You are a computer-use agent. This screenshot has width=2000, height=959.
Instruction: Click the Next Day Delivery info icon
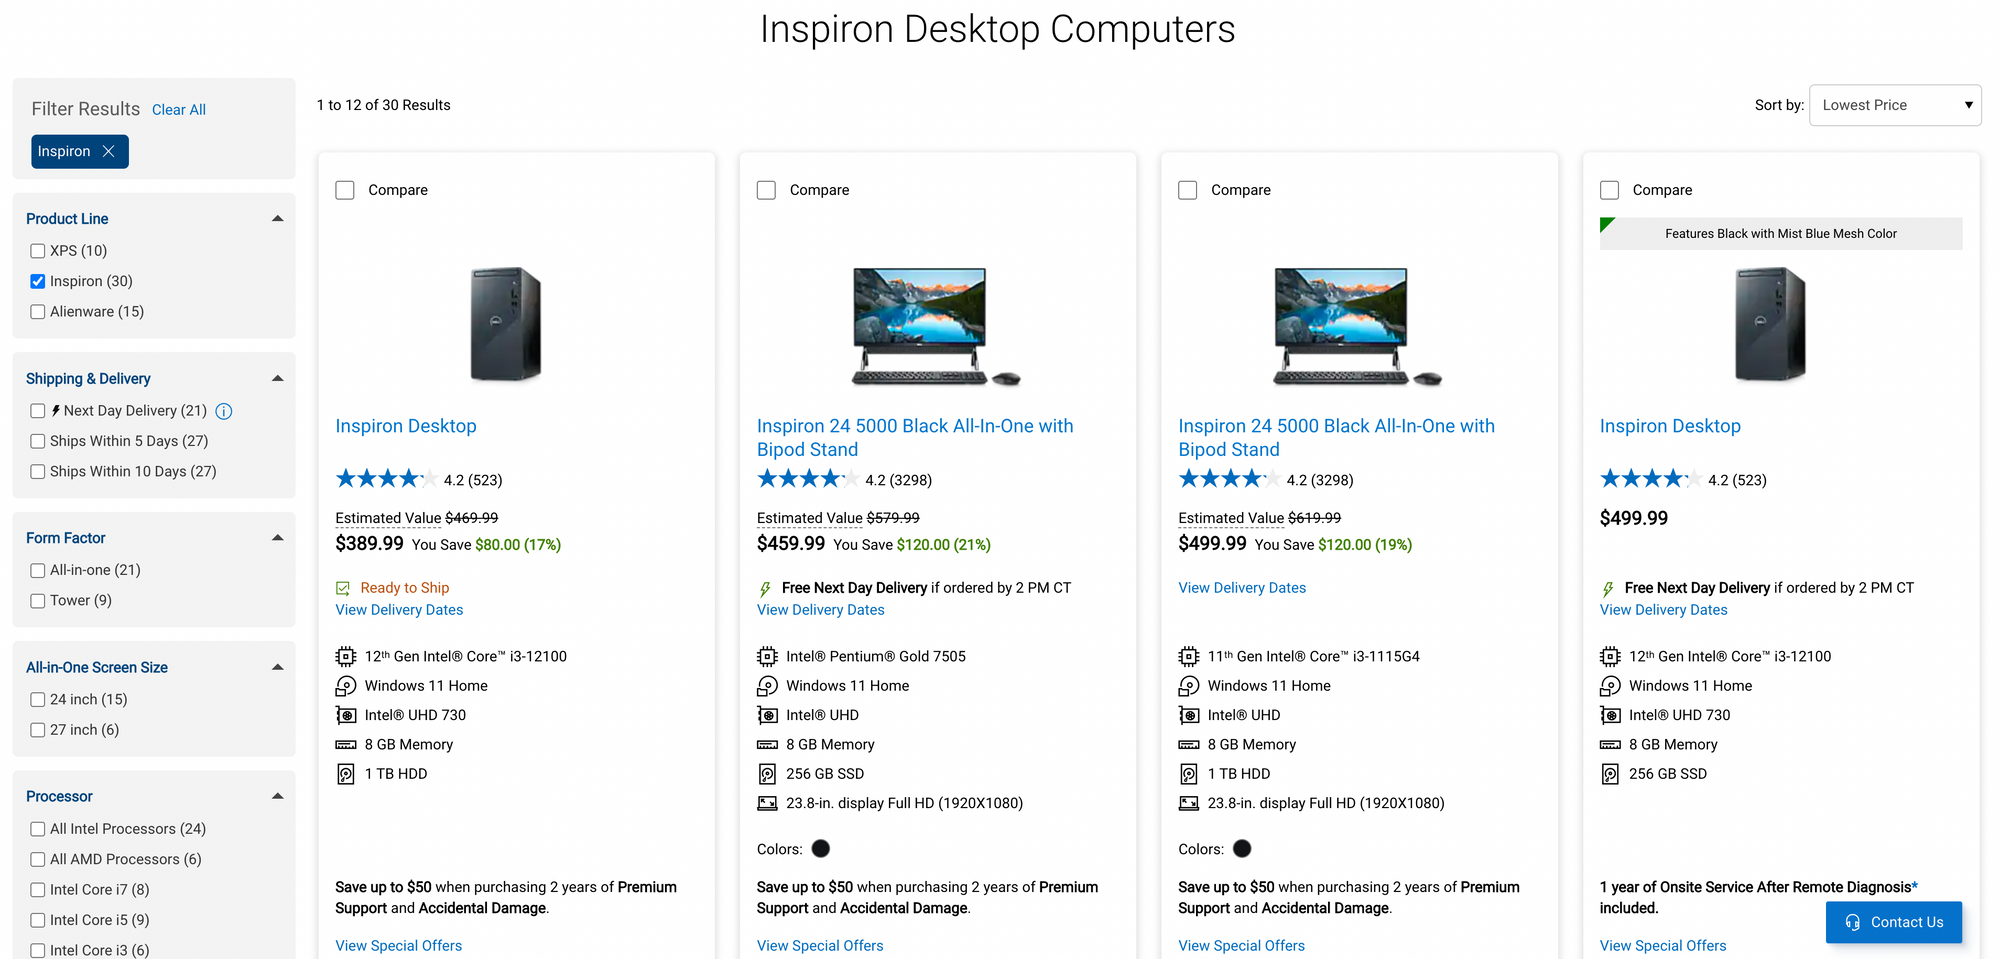click(x=224, y=411)
